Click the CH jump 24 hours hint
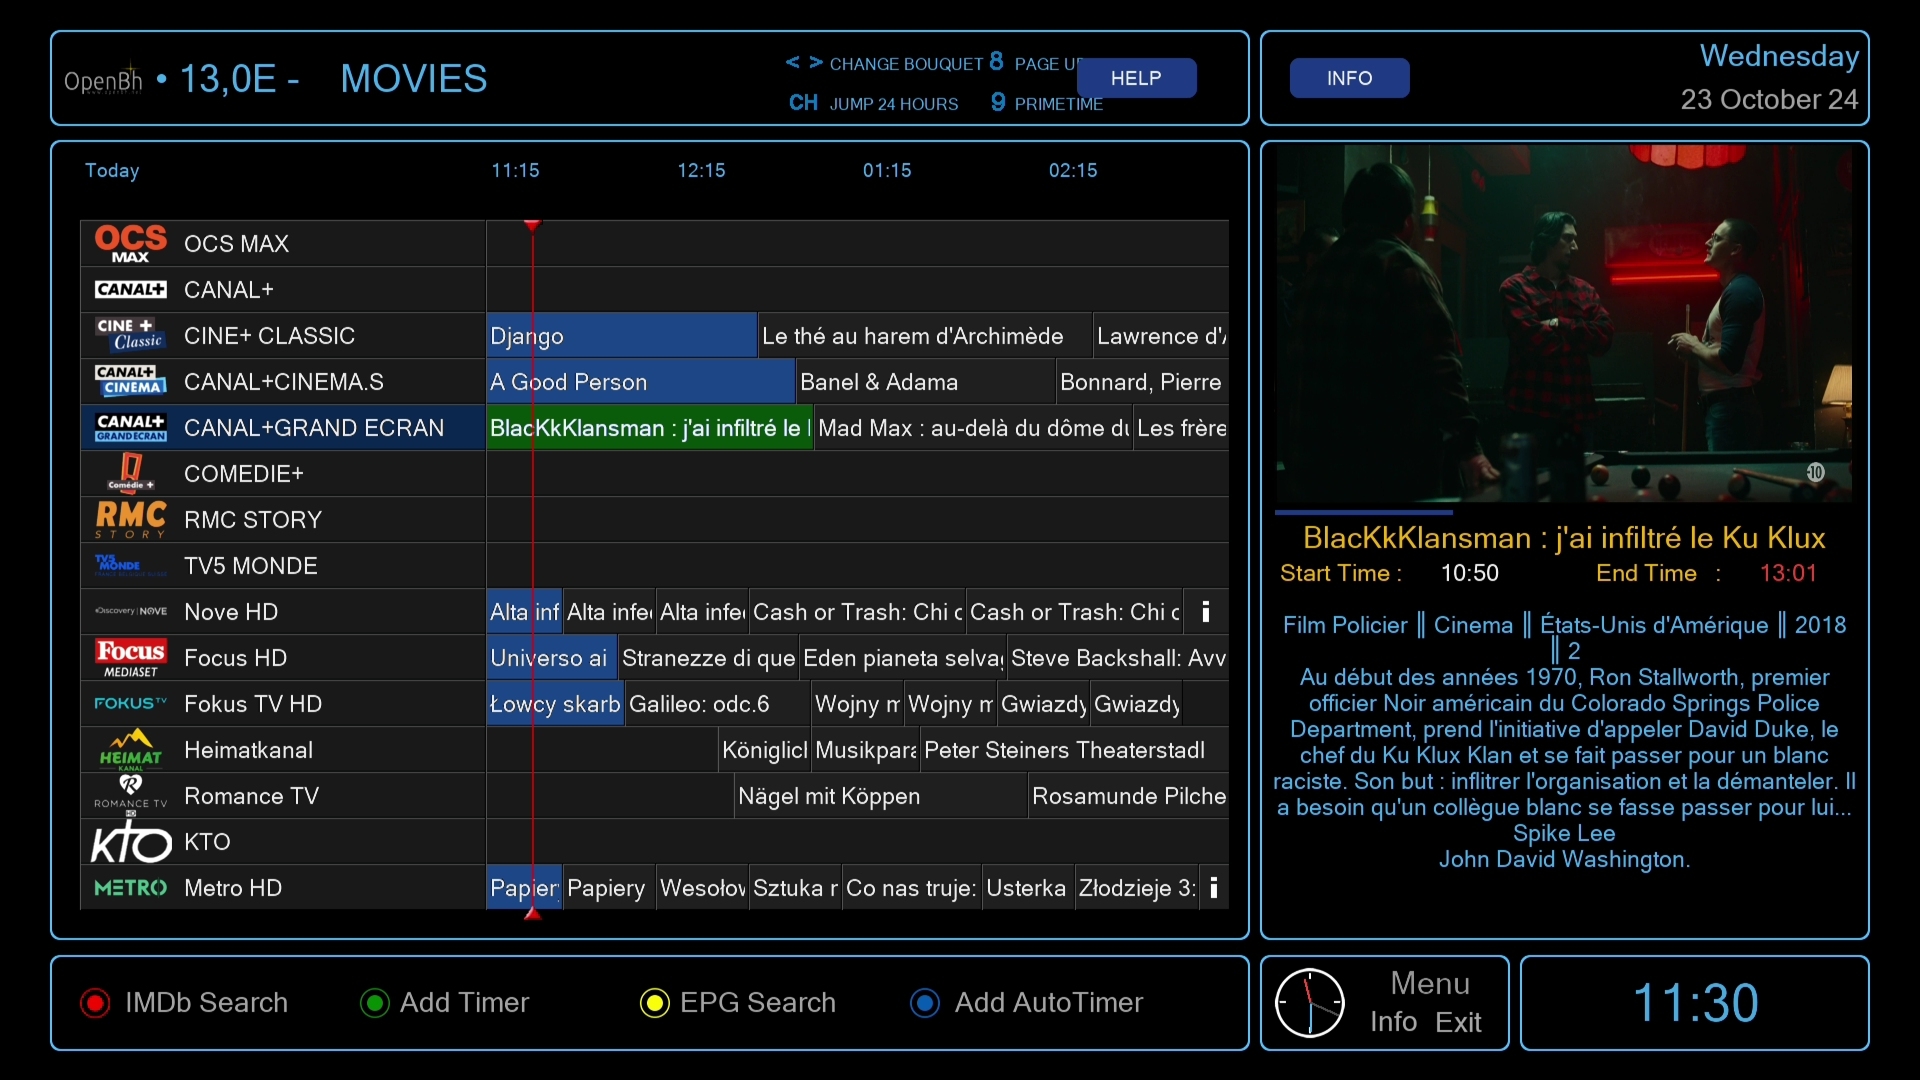The image size is (1920, 1080). (x=873, y=103)
